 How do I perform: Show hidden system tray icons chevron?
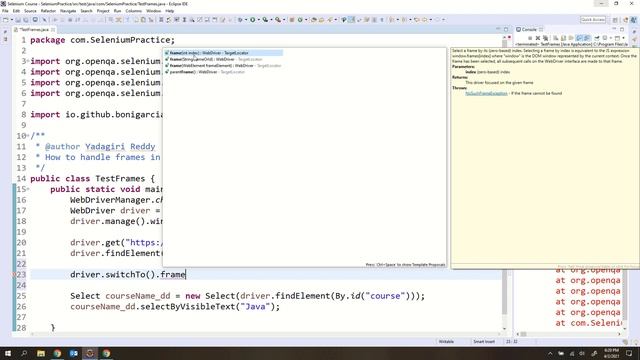coord(550,353)
